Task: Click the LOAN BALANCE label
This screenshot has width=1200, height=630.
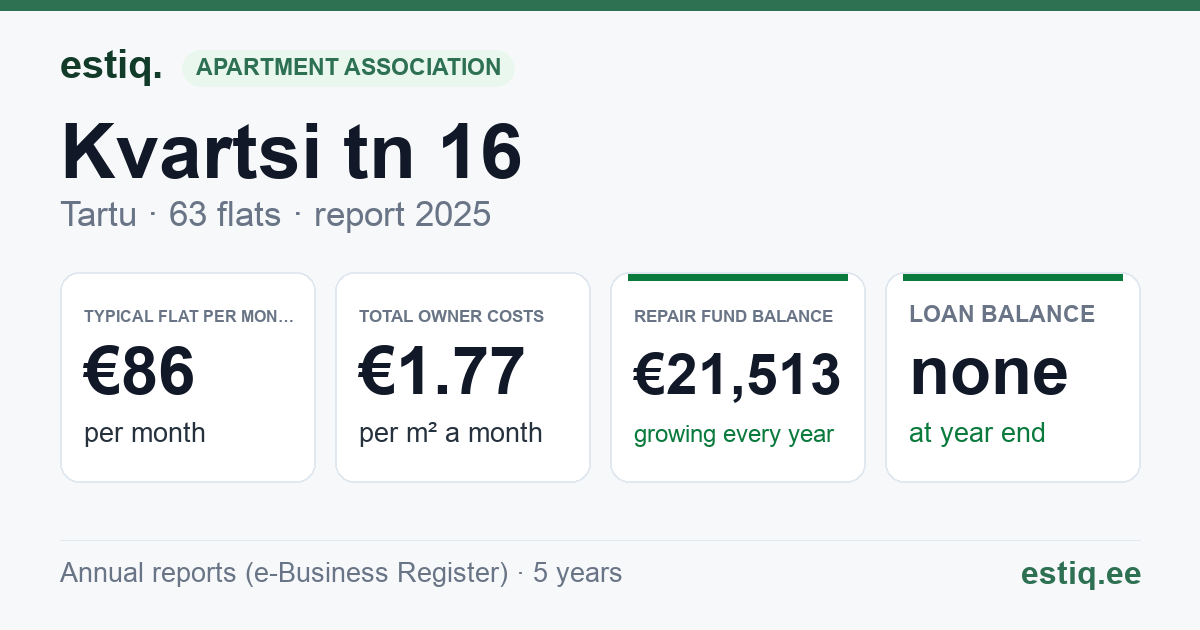Action: click(x=1002, y=314)
